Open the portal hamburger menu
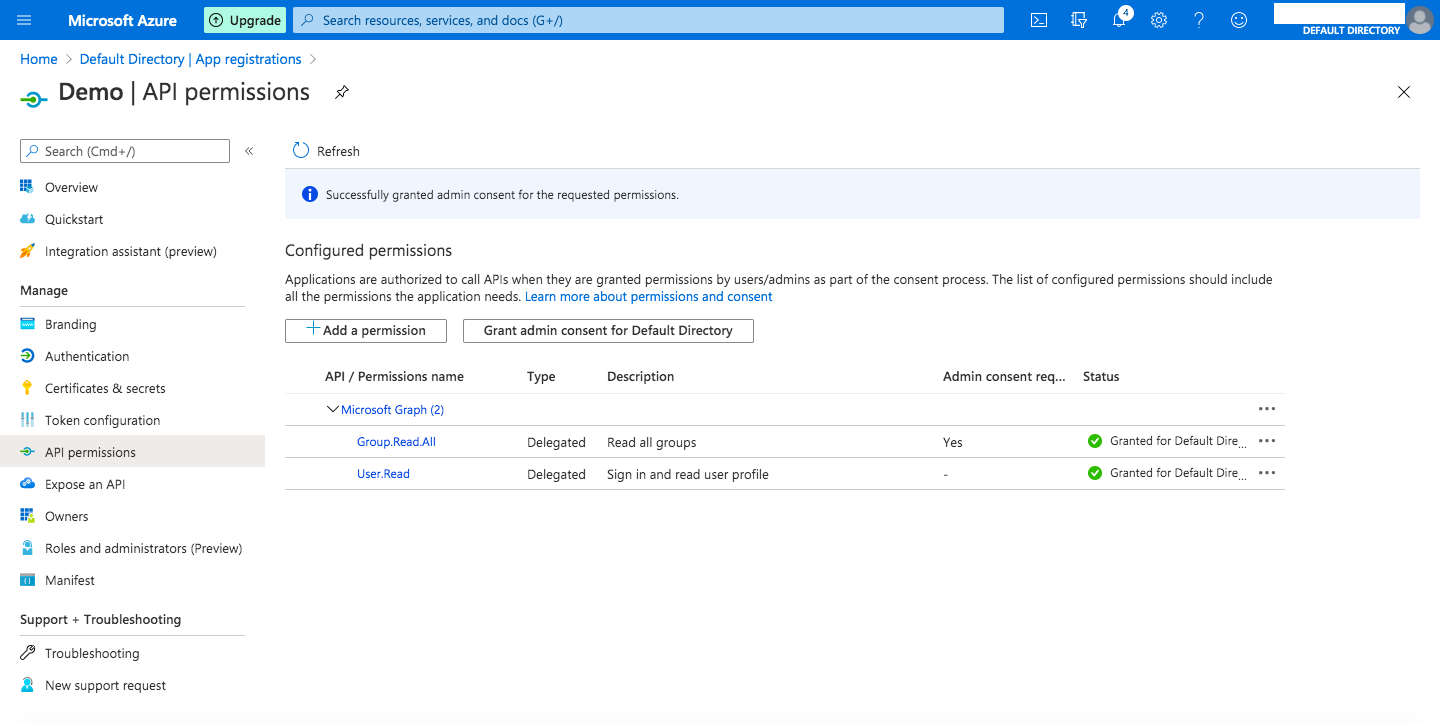The image size is (1440, 724). pos(24,20)
